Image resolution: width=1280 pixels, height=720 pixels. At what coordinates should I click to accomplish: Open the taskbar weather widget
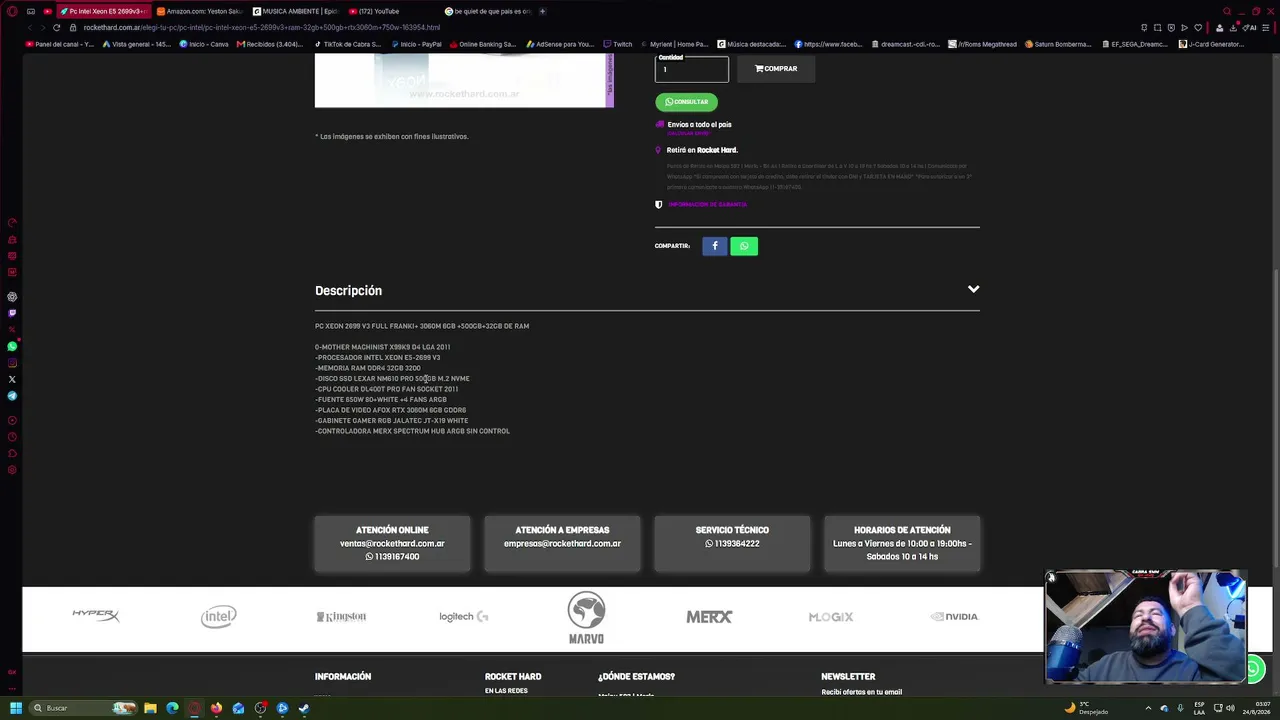pos(1087,708)
